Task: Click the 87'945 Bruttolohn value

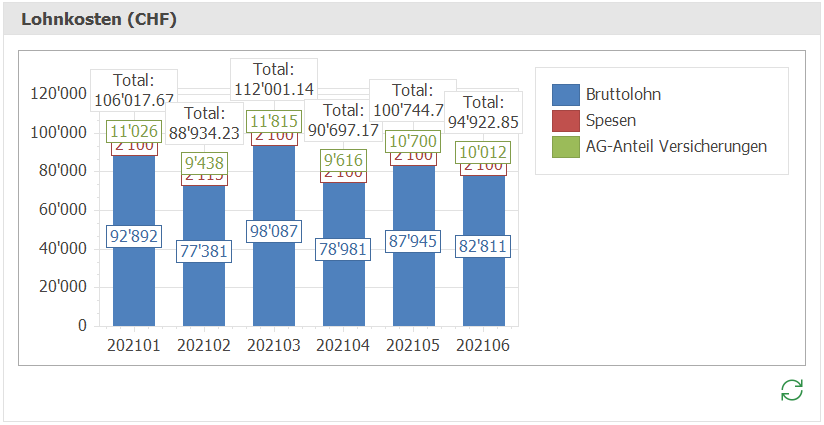Action: coord(413,241)
